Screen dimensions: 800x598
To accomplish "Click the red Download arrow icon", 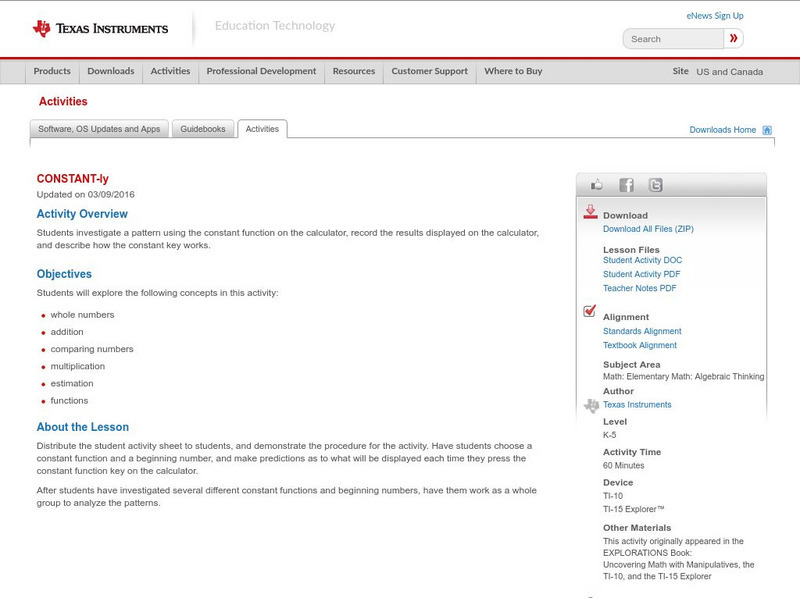I will (589, 212).
